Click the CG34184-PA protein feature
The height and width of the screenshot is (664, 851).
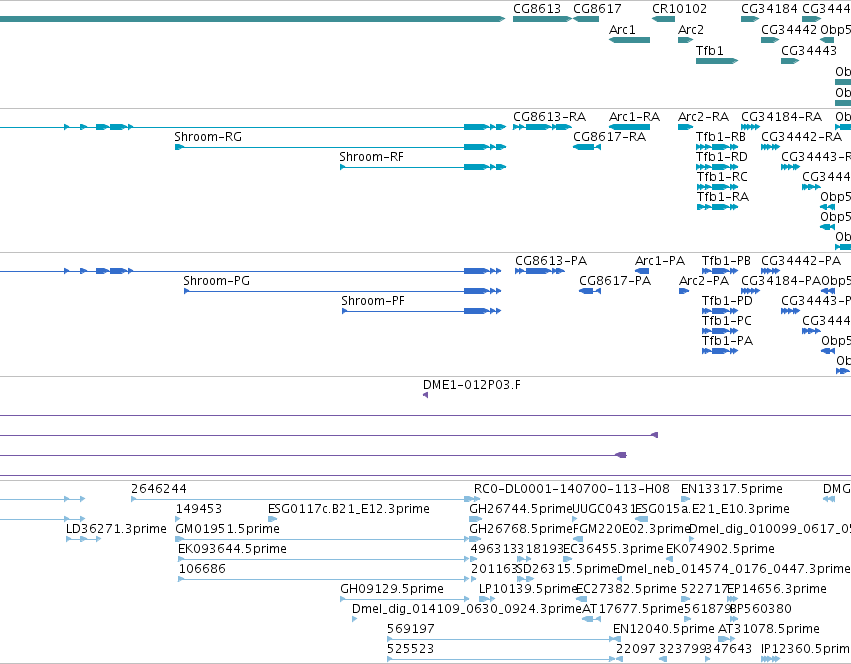[x=750, y=291]
